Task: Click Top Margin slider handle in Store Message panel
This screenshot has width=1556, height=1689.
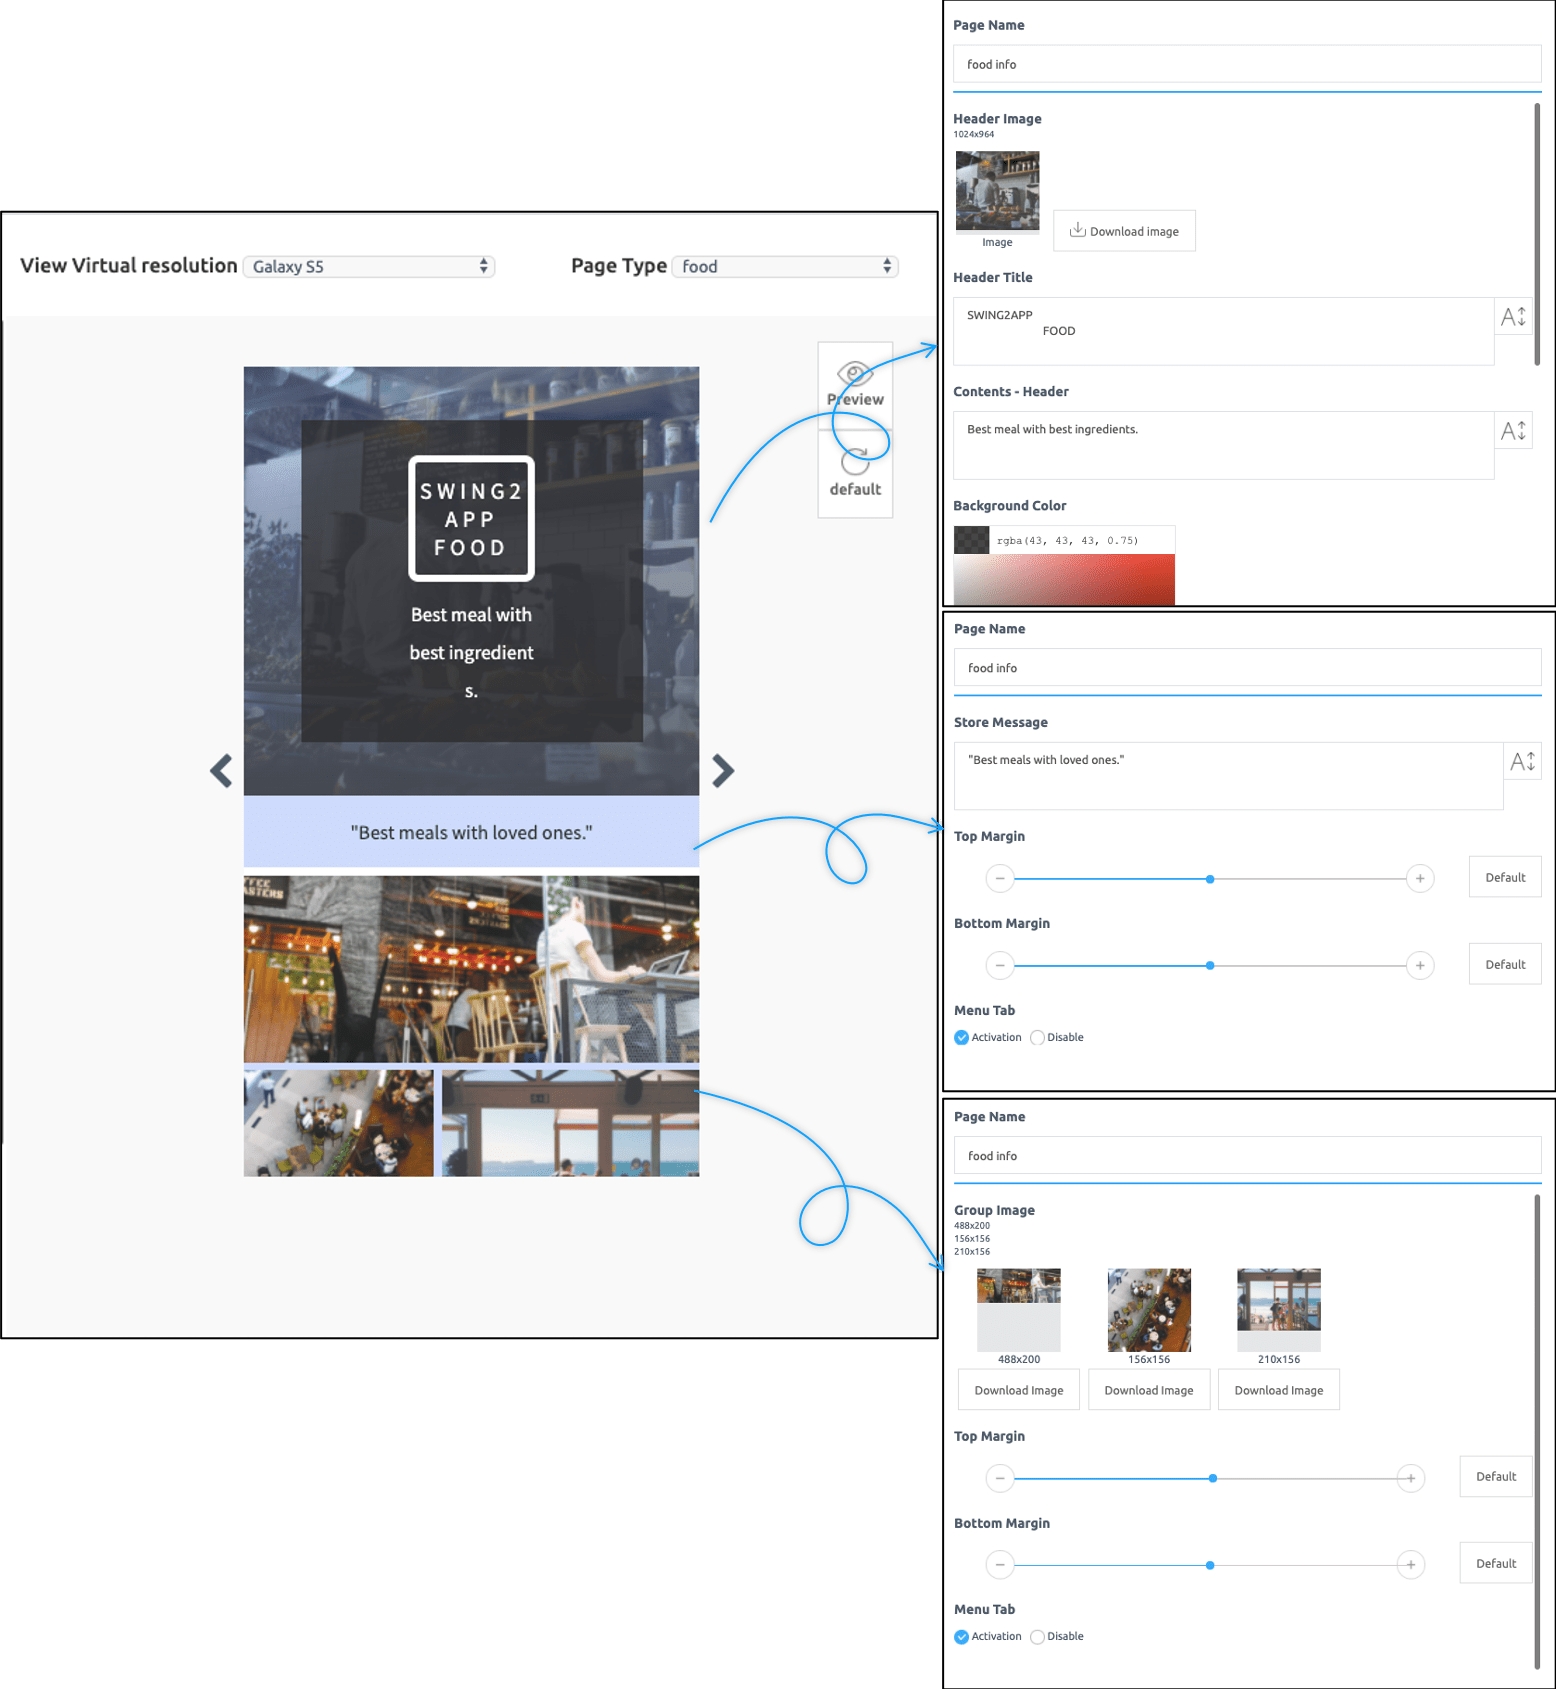Action: coord(1210,879)
